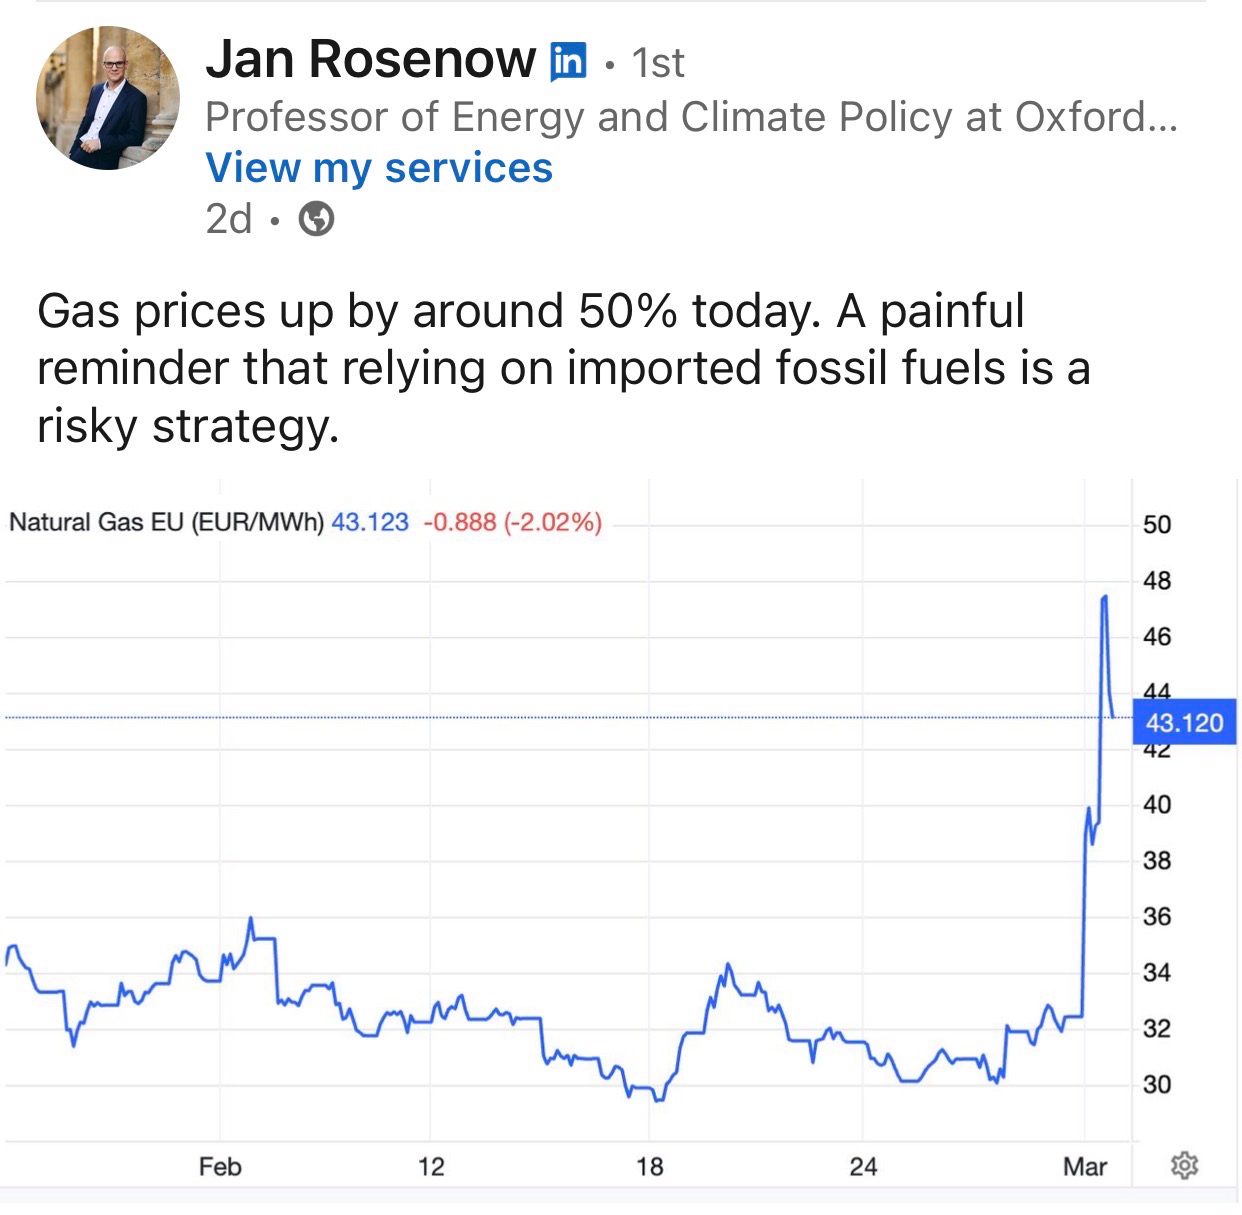Click the red -0.888 (-2.02%) change value
This screenshot has width=1242, height=1215.
pyautogui.click(x=513, y=522)
